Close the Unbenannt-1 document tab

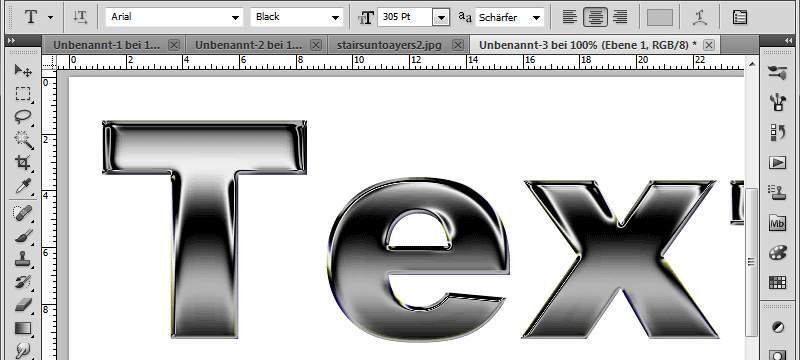174,45
